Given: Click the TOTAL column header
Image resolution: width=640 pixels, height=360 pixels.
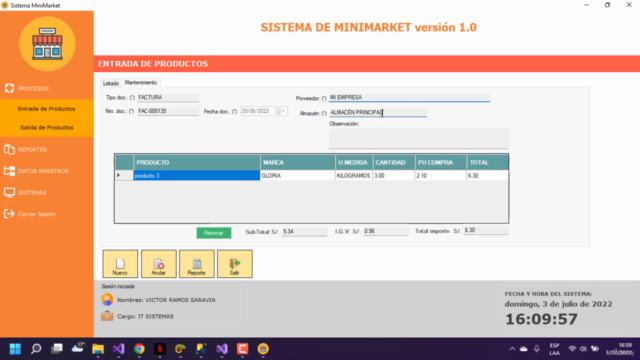Looking at the screenshot, I should click(x=487, y=162).
